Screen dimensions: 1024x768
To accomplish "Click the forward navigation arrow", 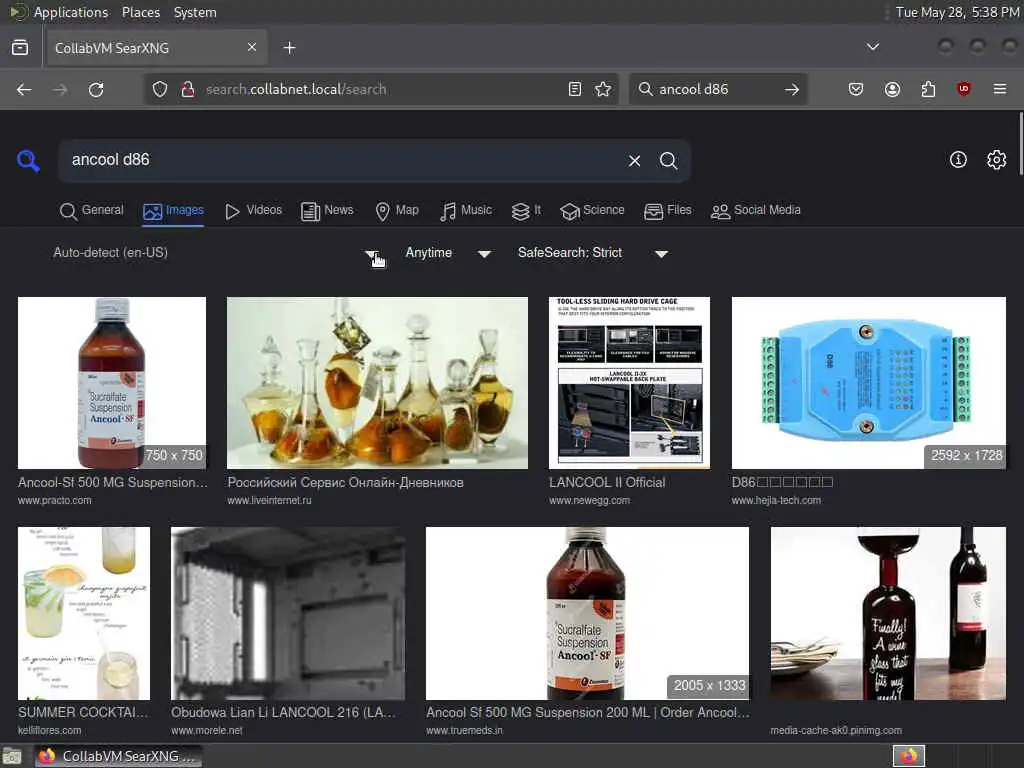I will pyautogui.click(x=60, y=89).
